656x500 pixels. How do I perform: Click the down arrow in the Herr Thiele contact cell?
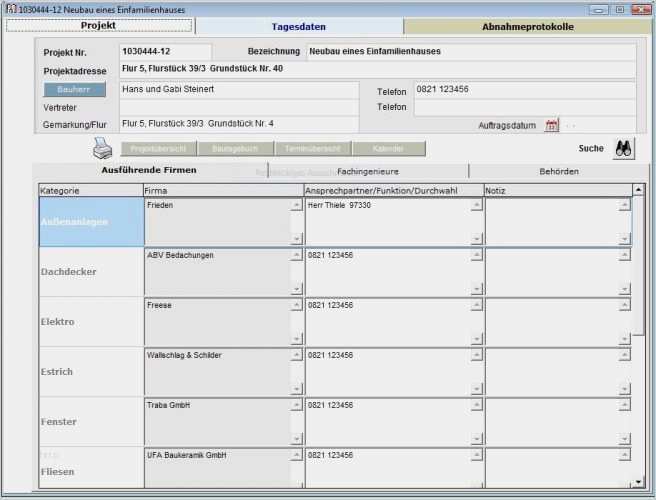pyautogui.click(x=477, y=239)
